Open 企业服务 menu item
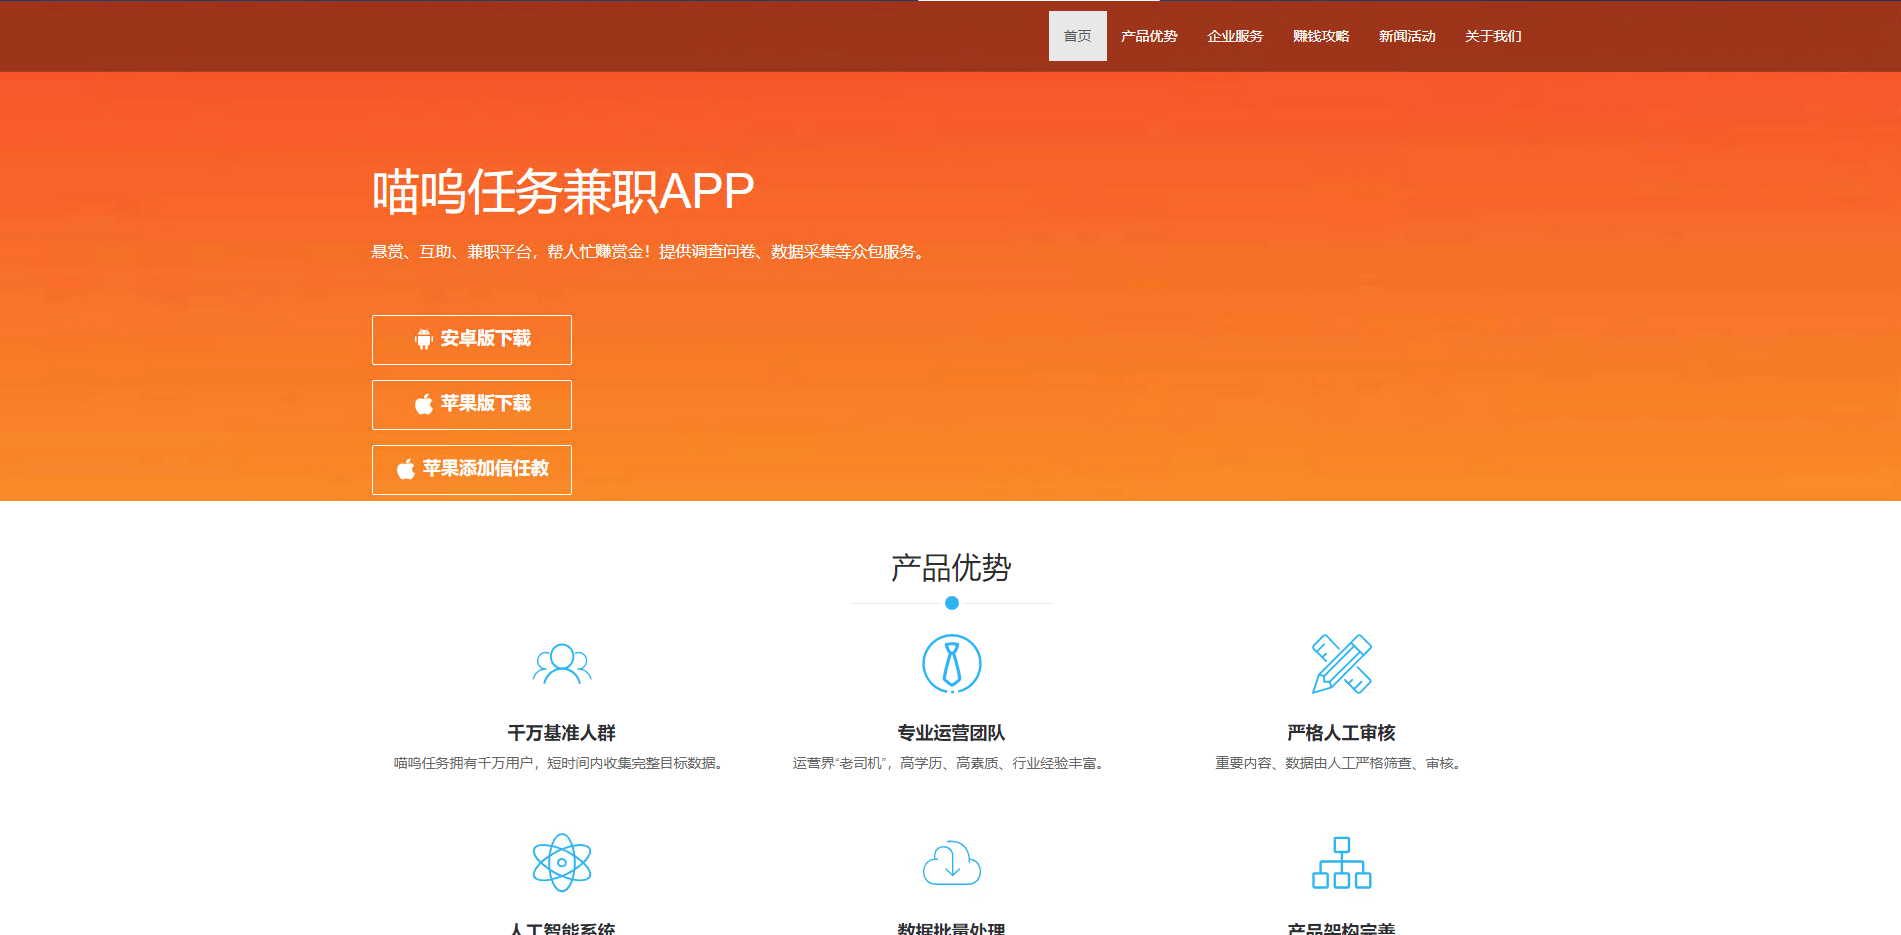Image resolution: width=1901 pixels, height=935 pixels. tap(1235, 36)
